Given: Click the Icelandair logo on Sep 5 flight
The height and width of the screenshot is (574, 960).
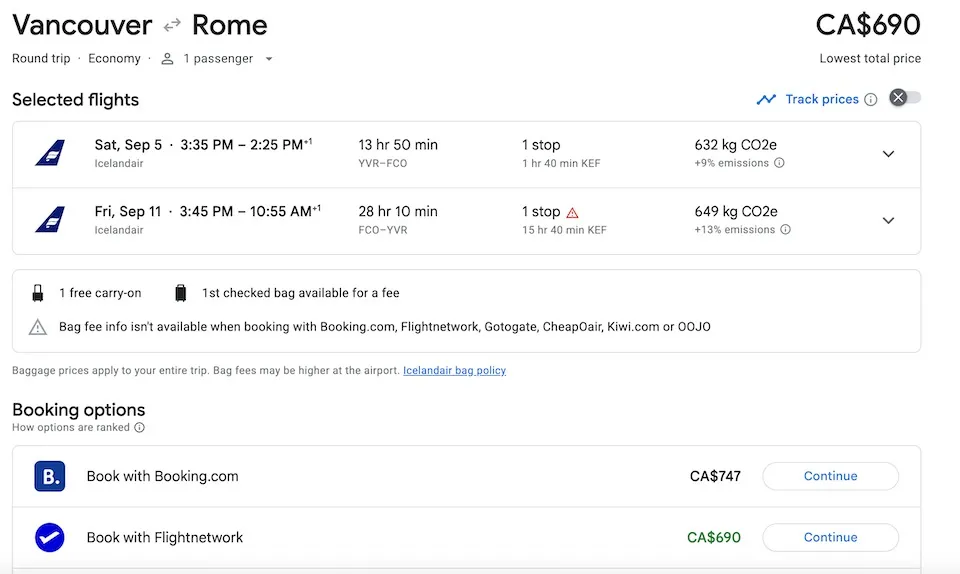Looking at the screenshot, I should tap(50, 153).
